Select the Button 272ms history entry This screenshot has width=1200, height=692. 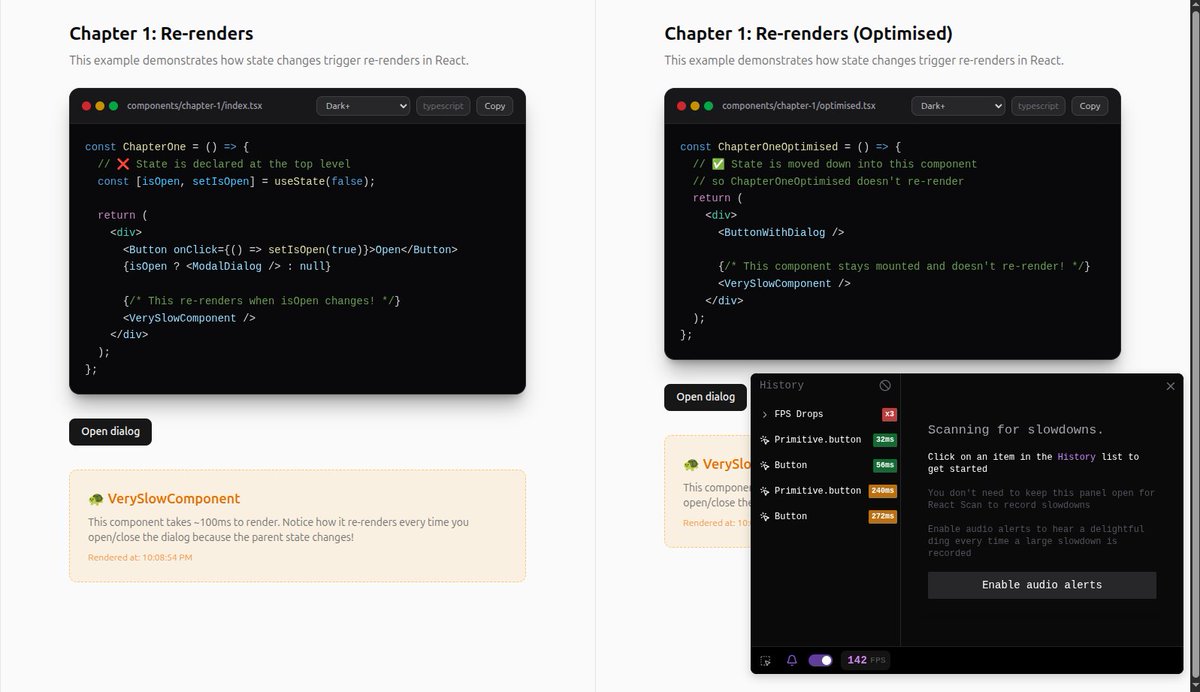tap(826, 516)
